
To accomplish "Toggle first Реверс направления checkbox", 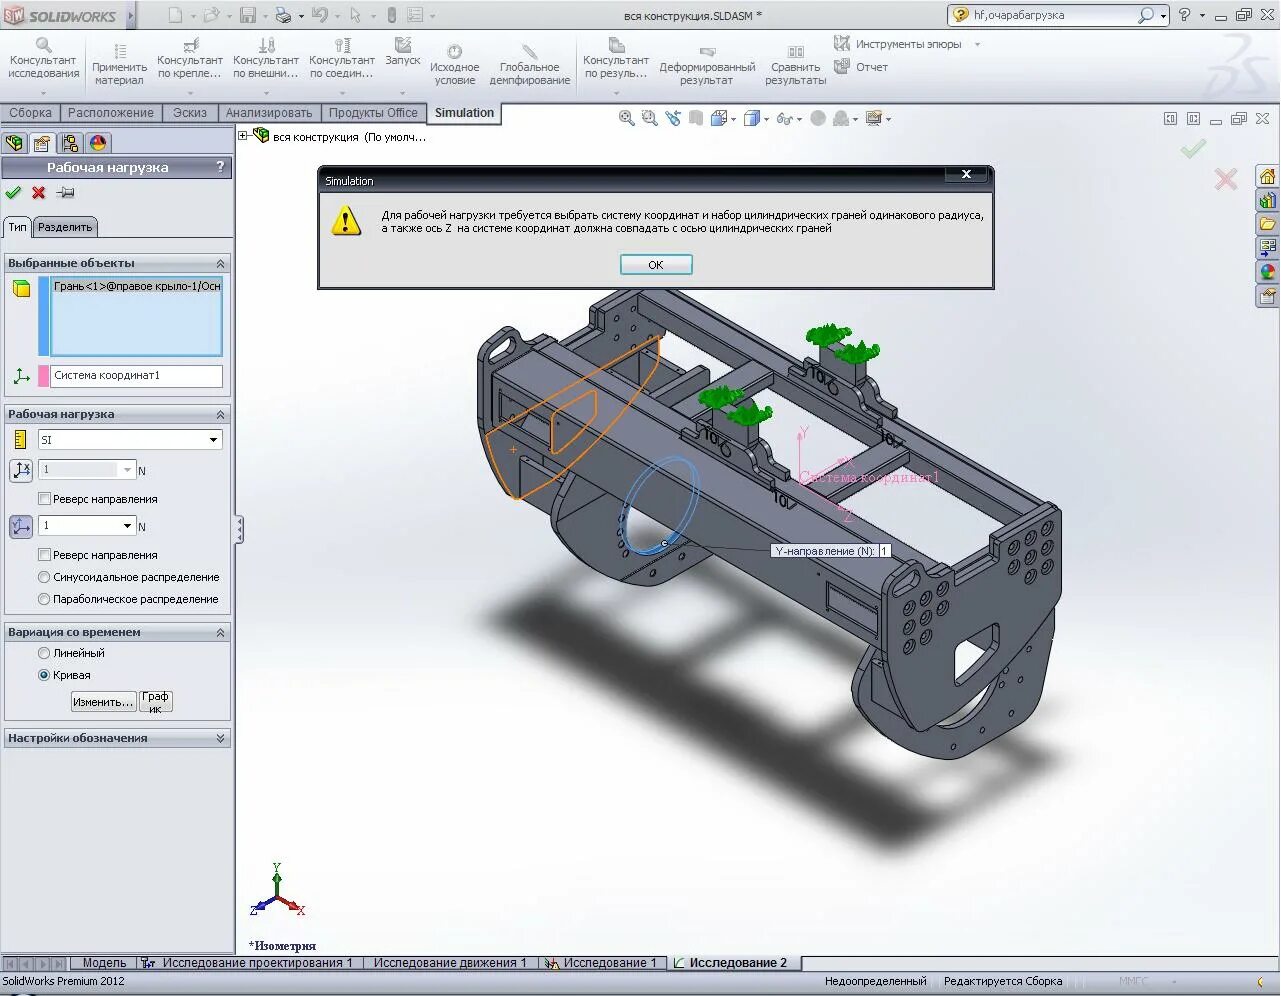I will coord(44,499).
